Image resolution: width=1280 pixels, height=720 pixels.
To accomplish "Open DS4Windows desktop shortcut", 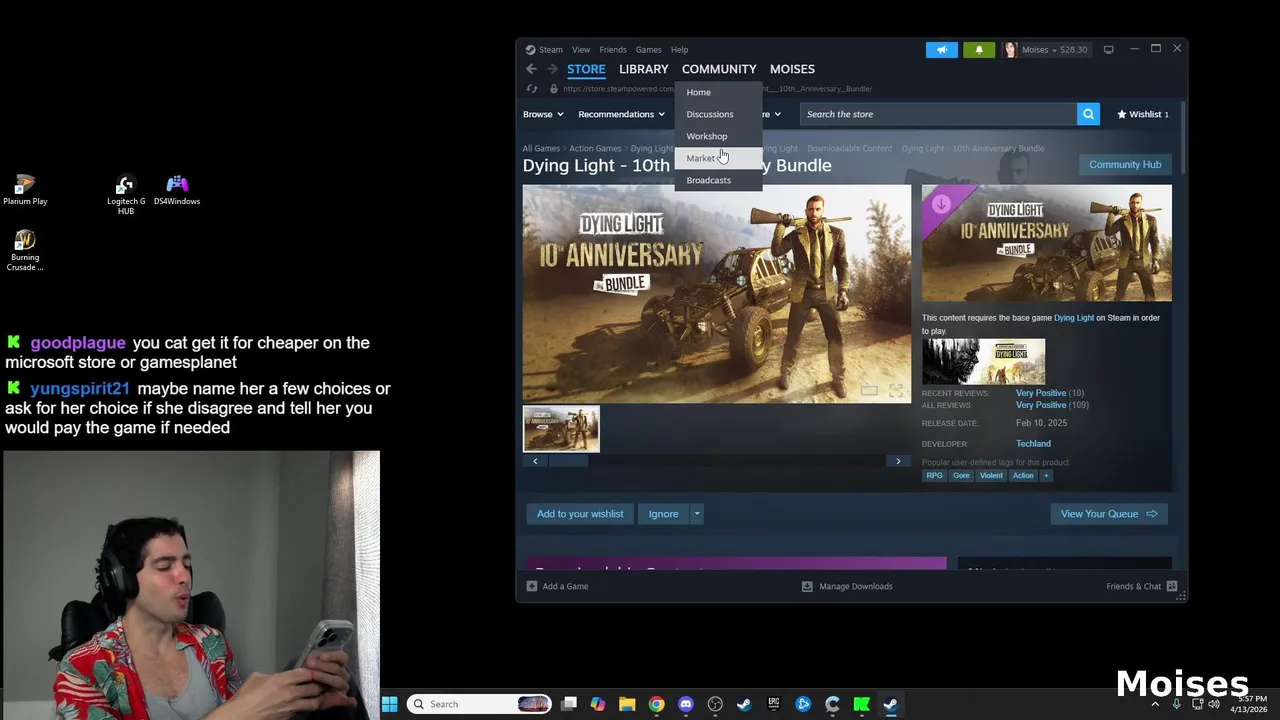I will point(177,190).
